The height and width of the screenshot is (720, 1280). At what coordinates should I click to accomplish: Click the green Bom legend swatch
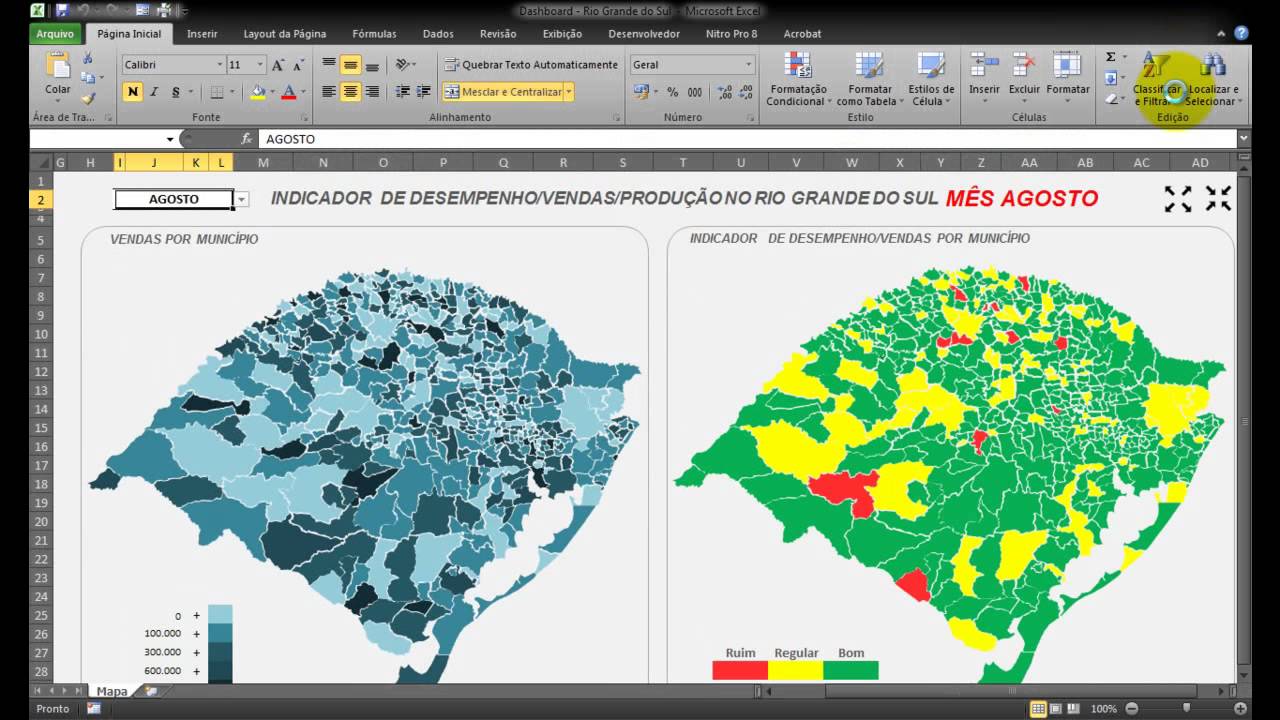[851, 670]
